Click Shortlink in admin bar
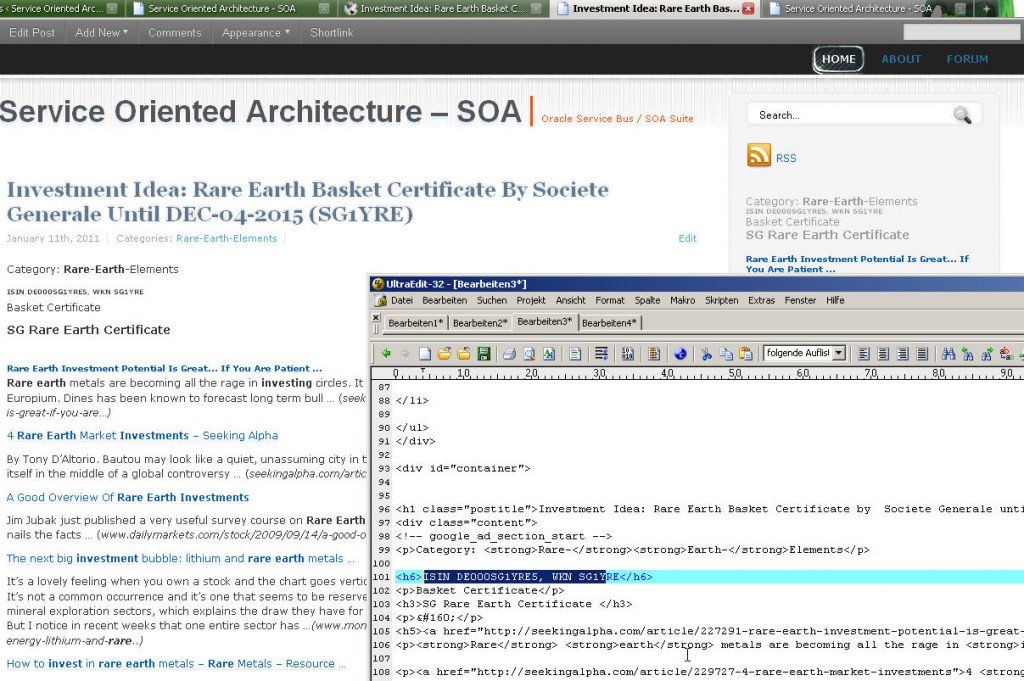The height and width of the screenshot is (681, 1024). tap(331, 32)
